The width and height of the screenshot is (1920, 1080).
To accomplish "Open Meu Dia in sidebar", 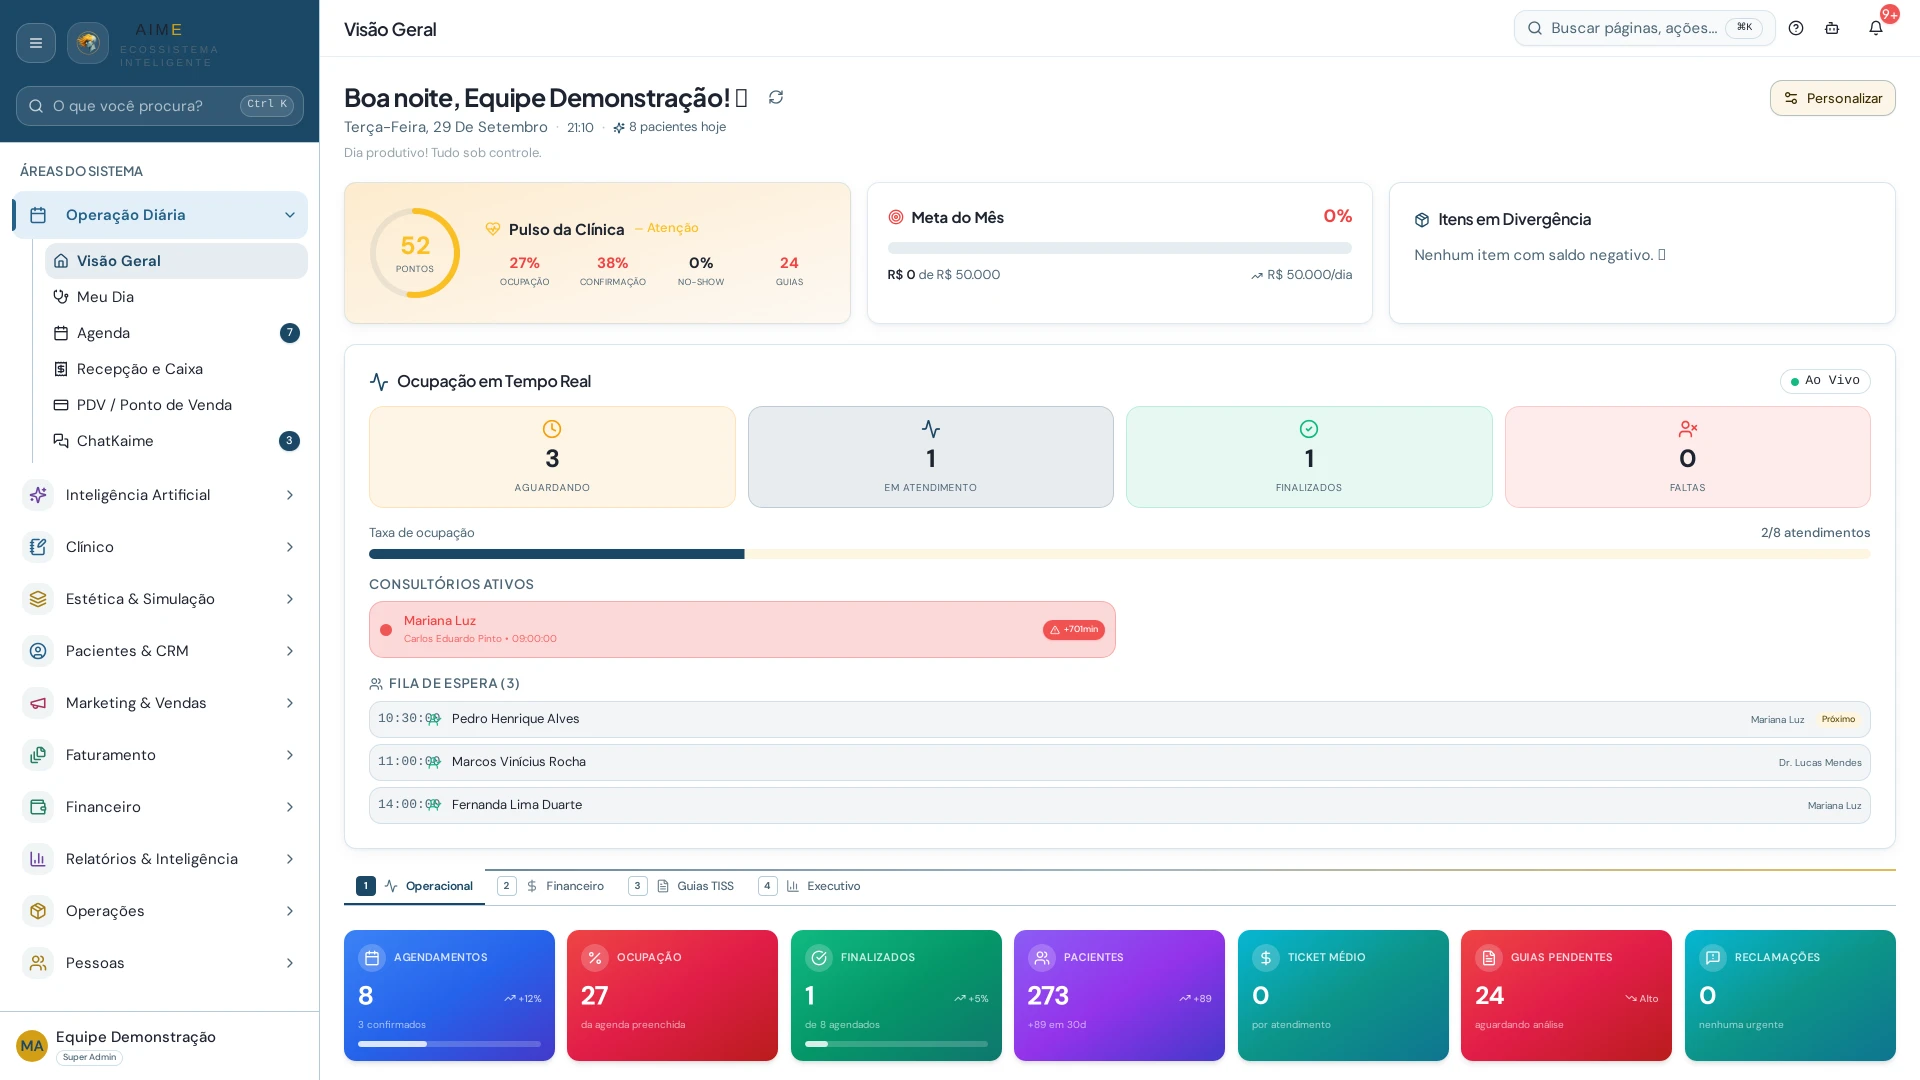I will [x=176, y=297].
